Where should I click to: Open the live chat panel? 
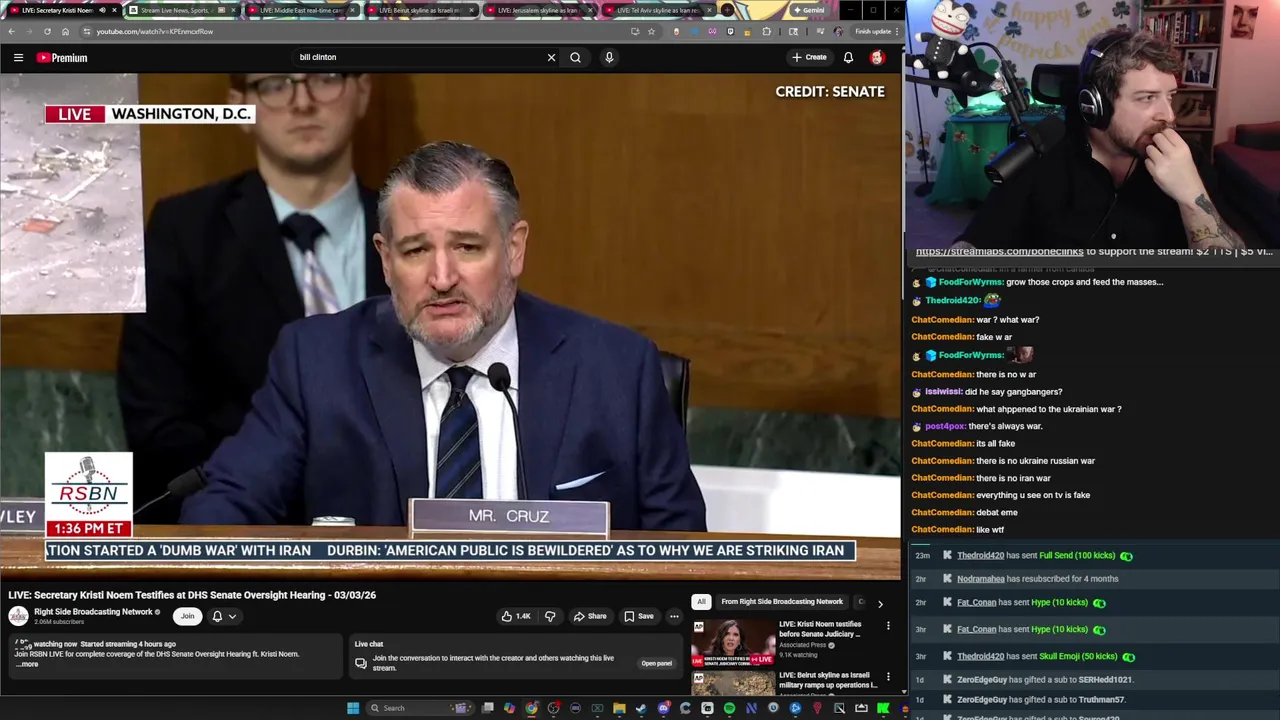[x=656, y=663]
